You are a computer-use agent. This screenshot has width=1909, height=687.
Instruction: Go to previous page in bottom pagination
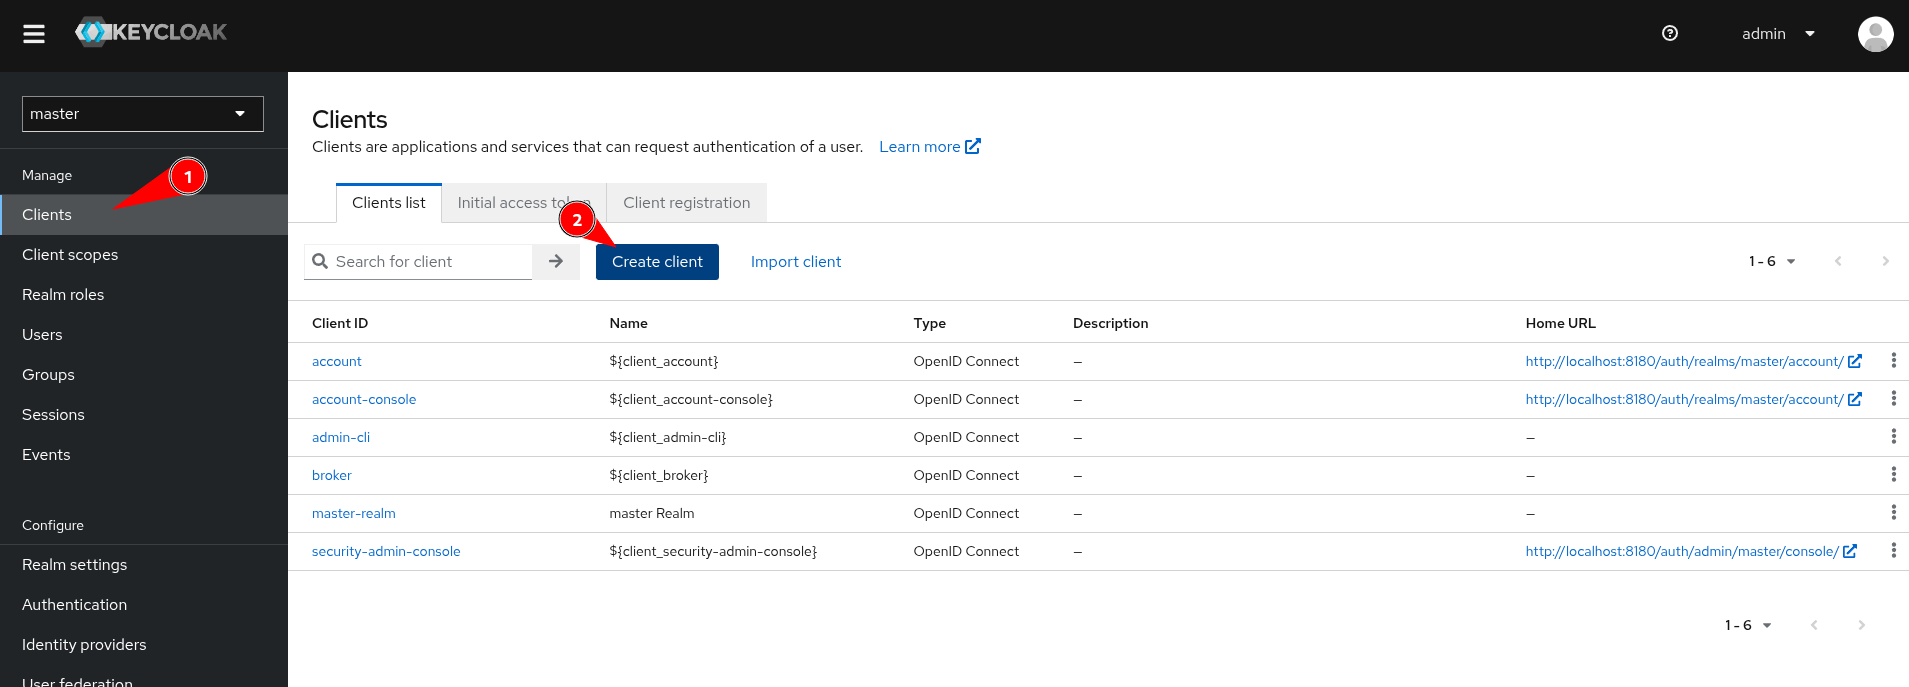point(1814,625)
